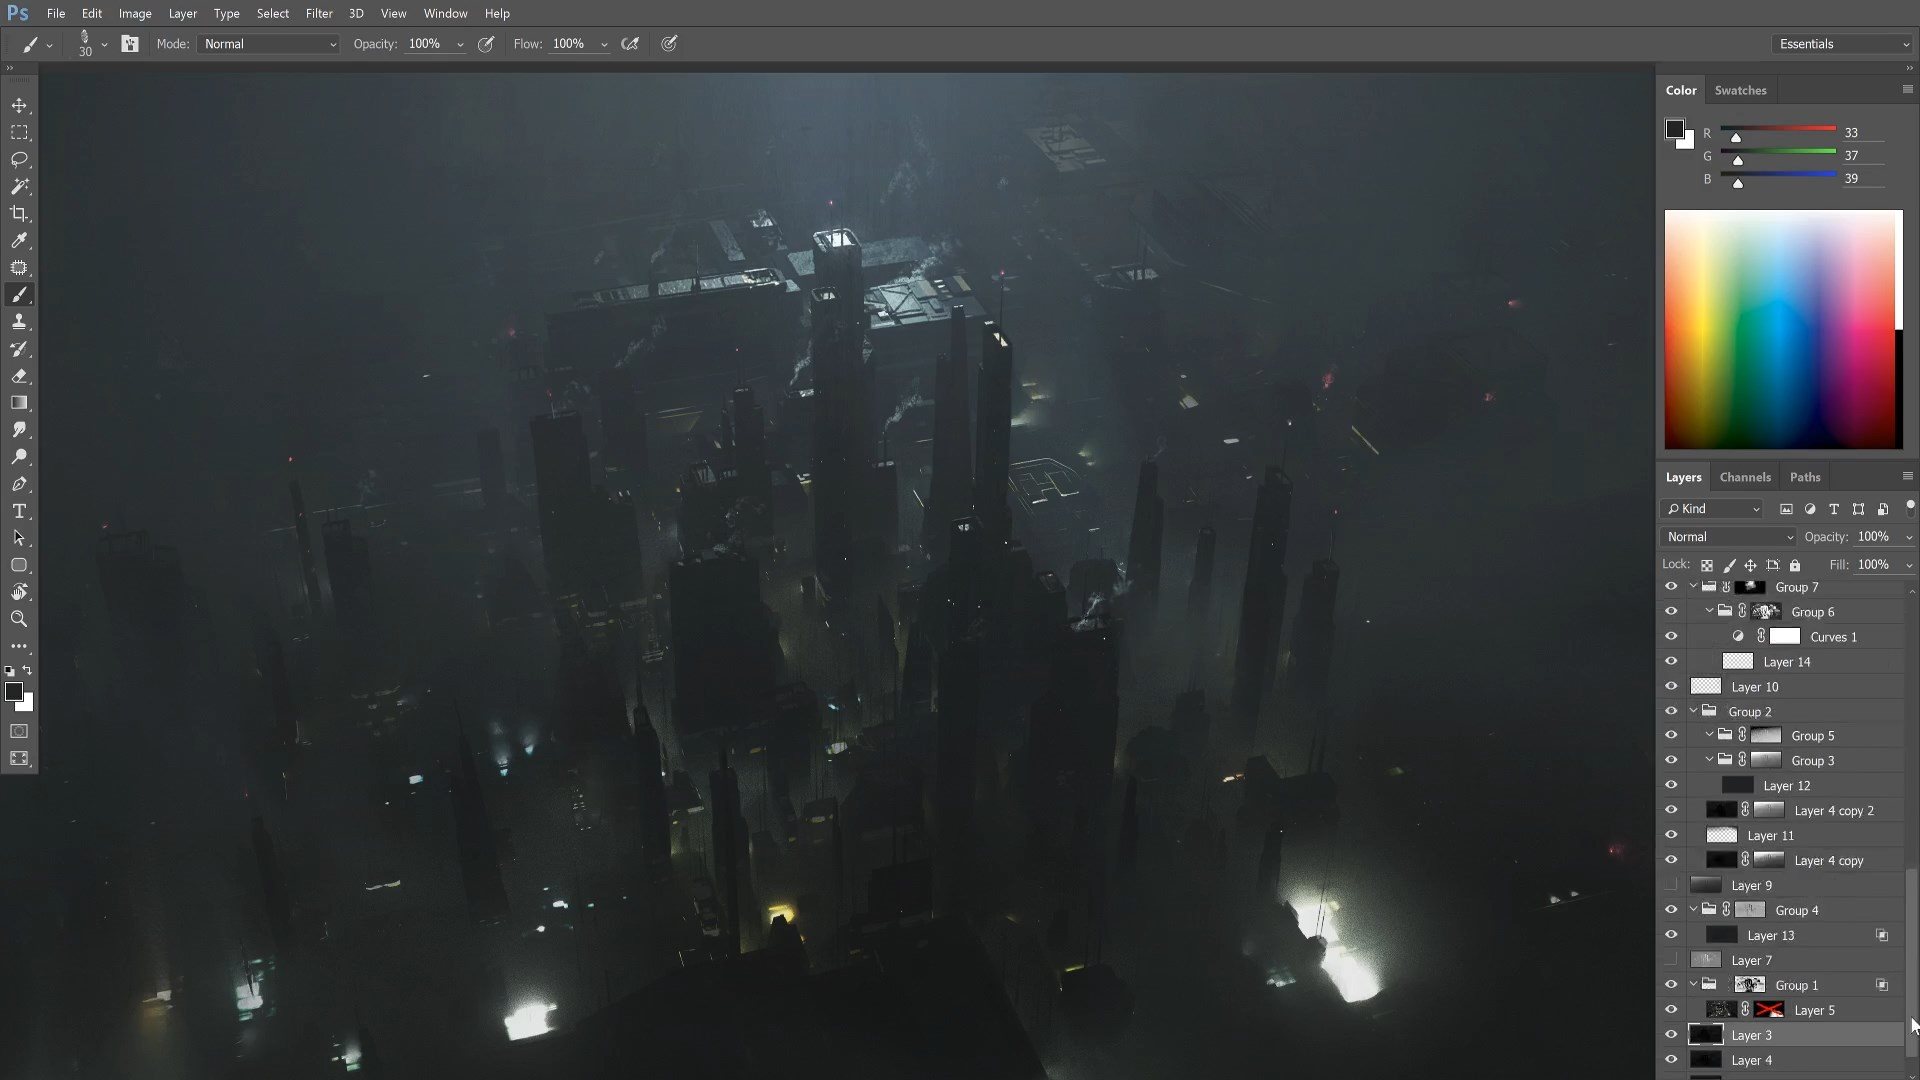Viewport: 1920px width, 1080px height.
Task: Select the Lasso tool
Action: [19, 160]
